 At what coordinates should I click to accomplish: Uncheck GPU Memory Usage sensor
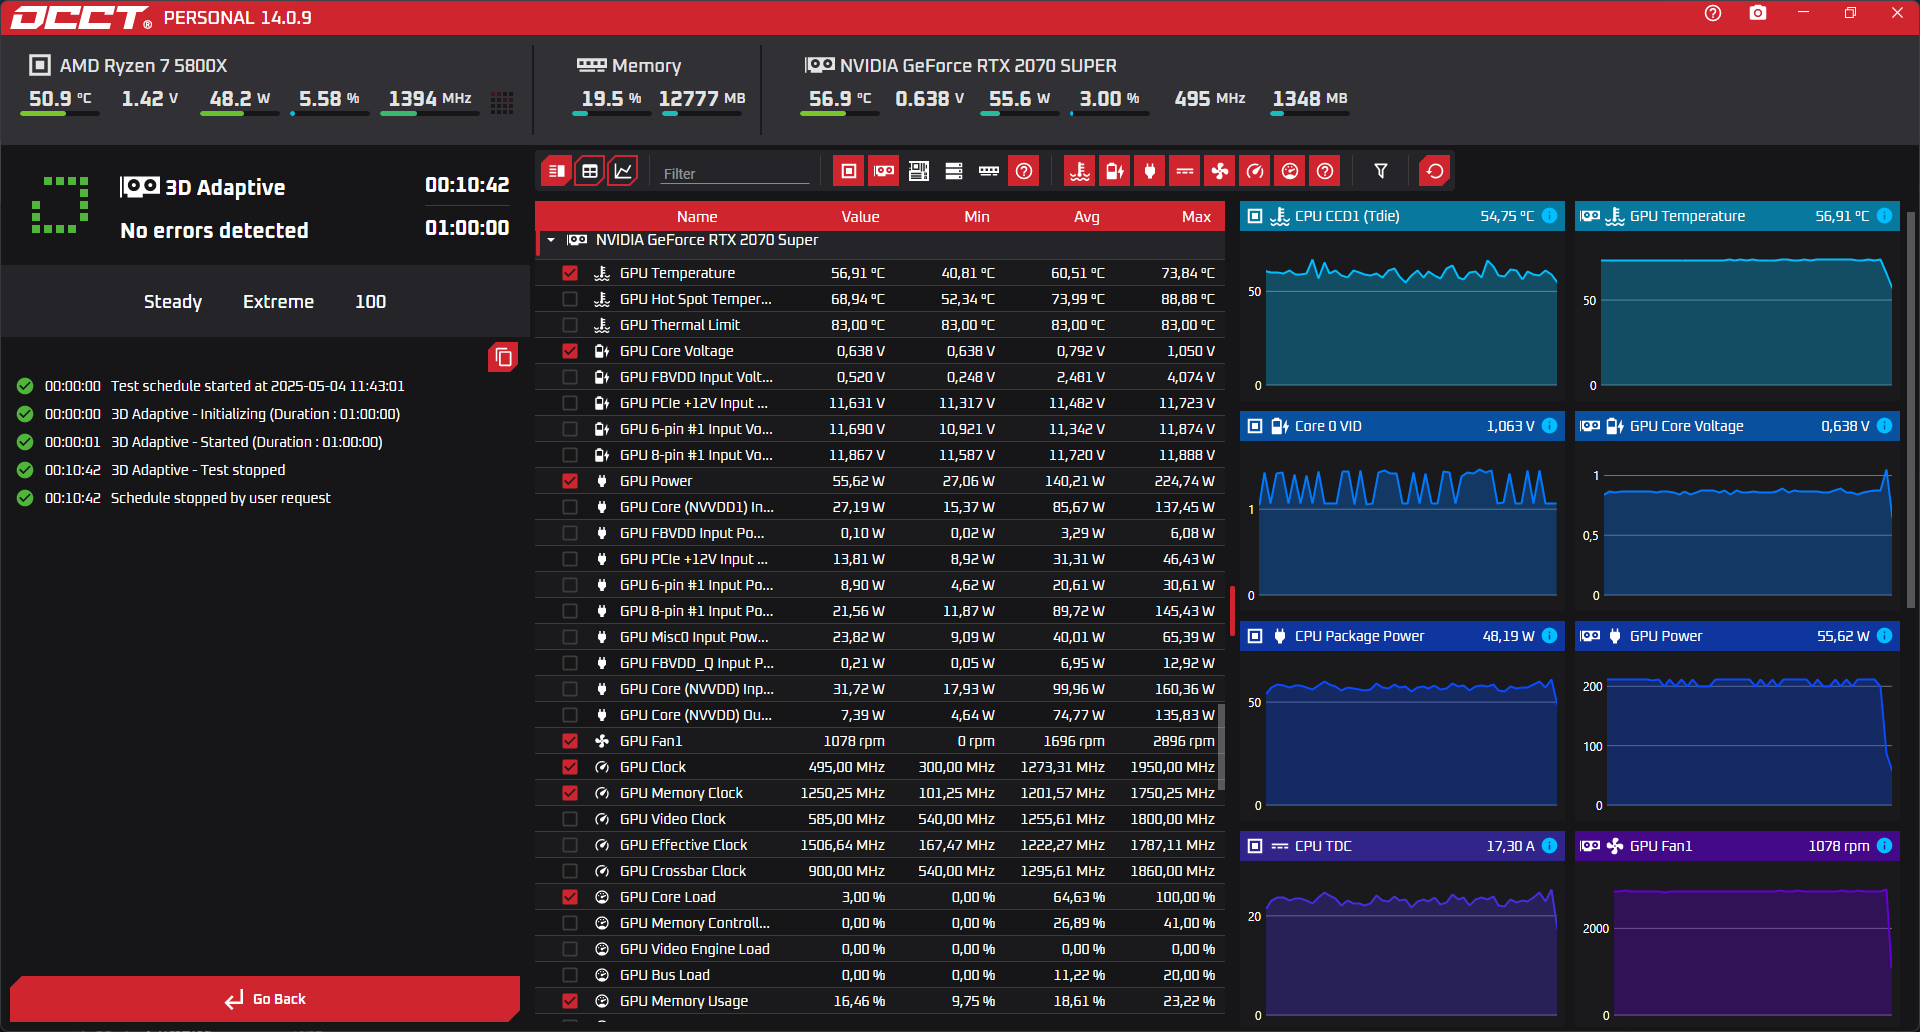pos(570,1001)
